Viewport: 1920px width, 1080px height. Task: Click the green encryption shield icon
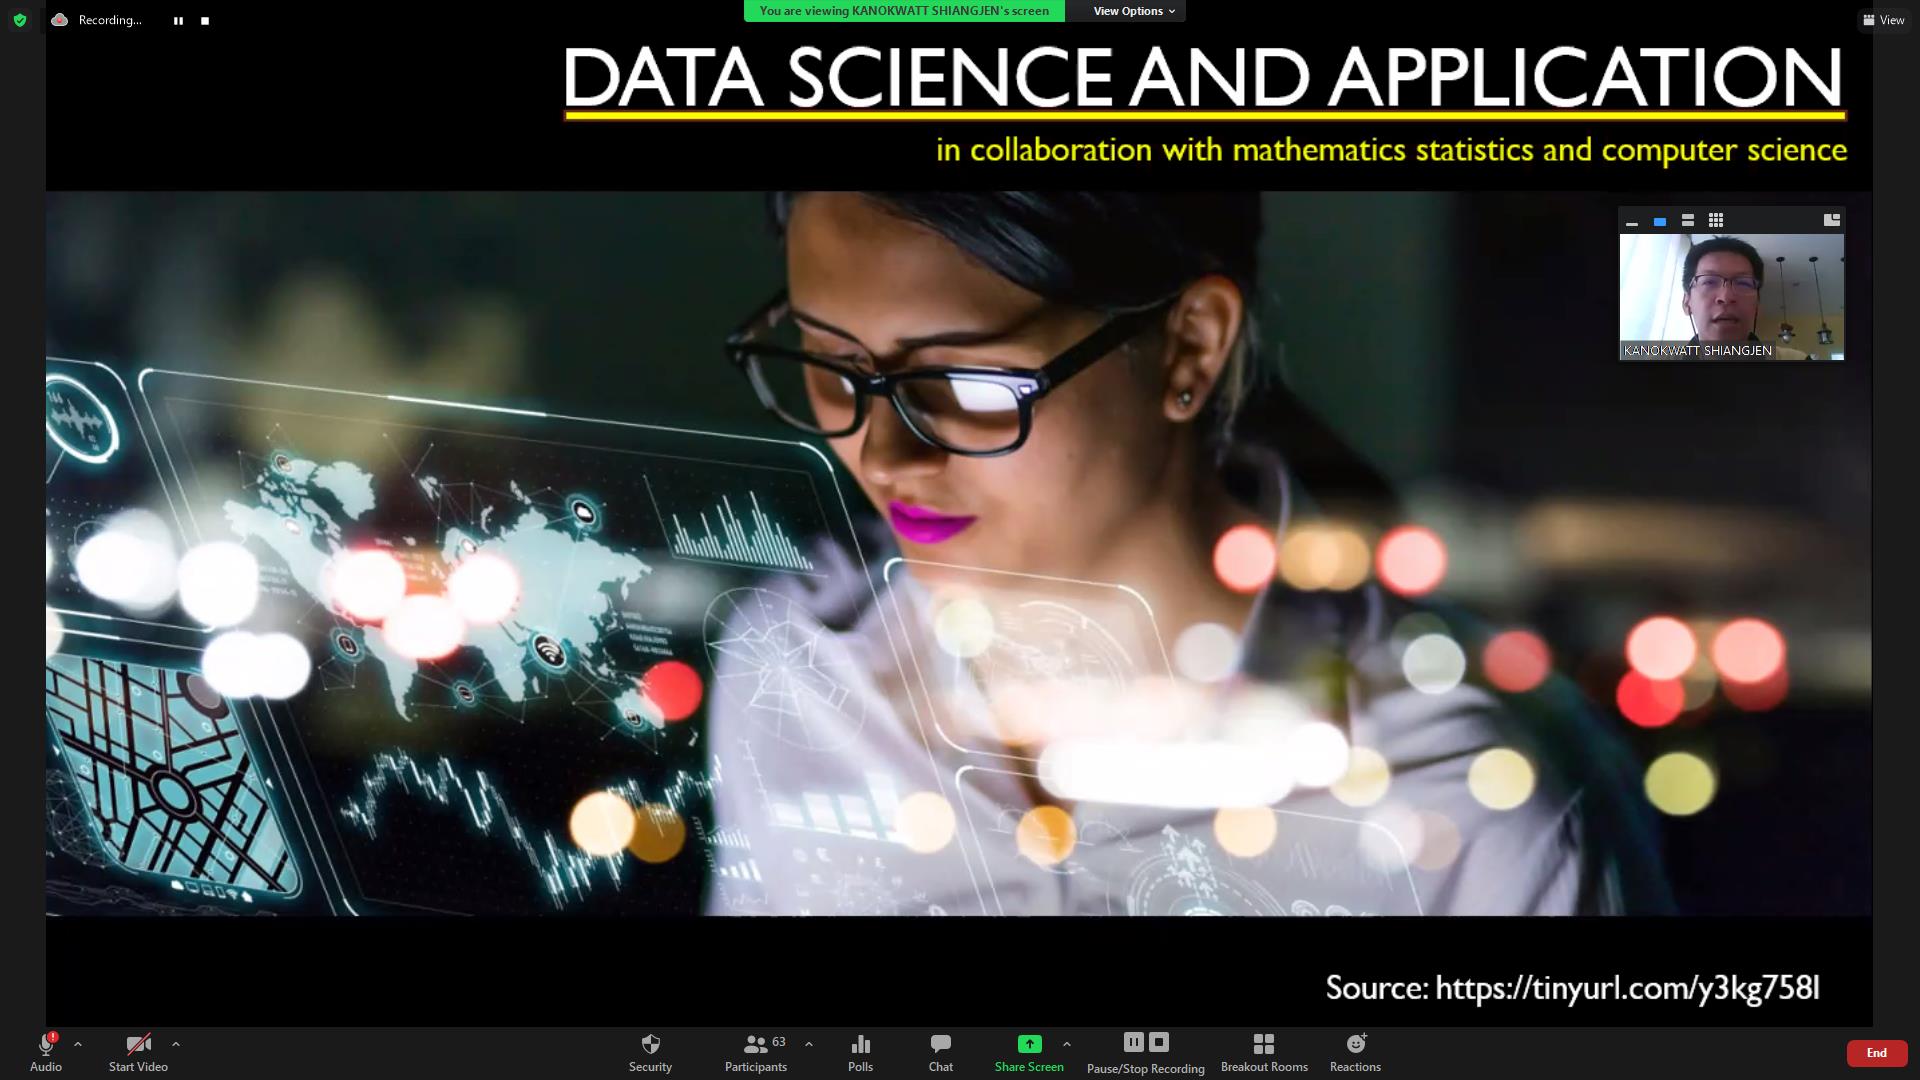(20, 20)
